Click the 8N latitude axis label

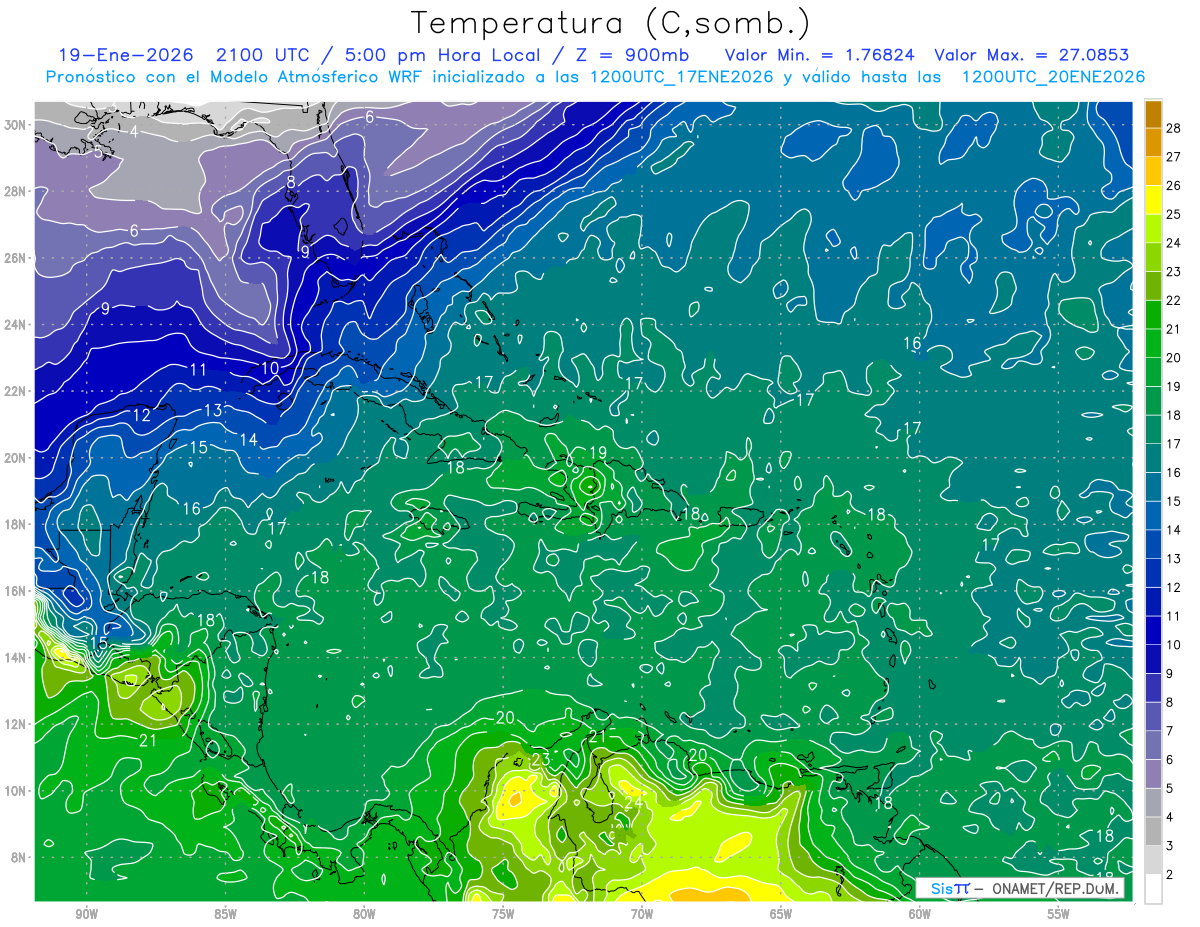(x=20, y=857)
